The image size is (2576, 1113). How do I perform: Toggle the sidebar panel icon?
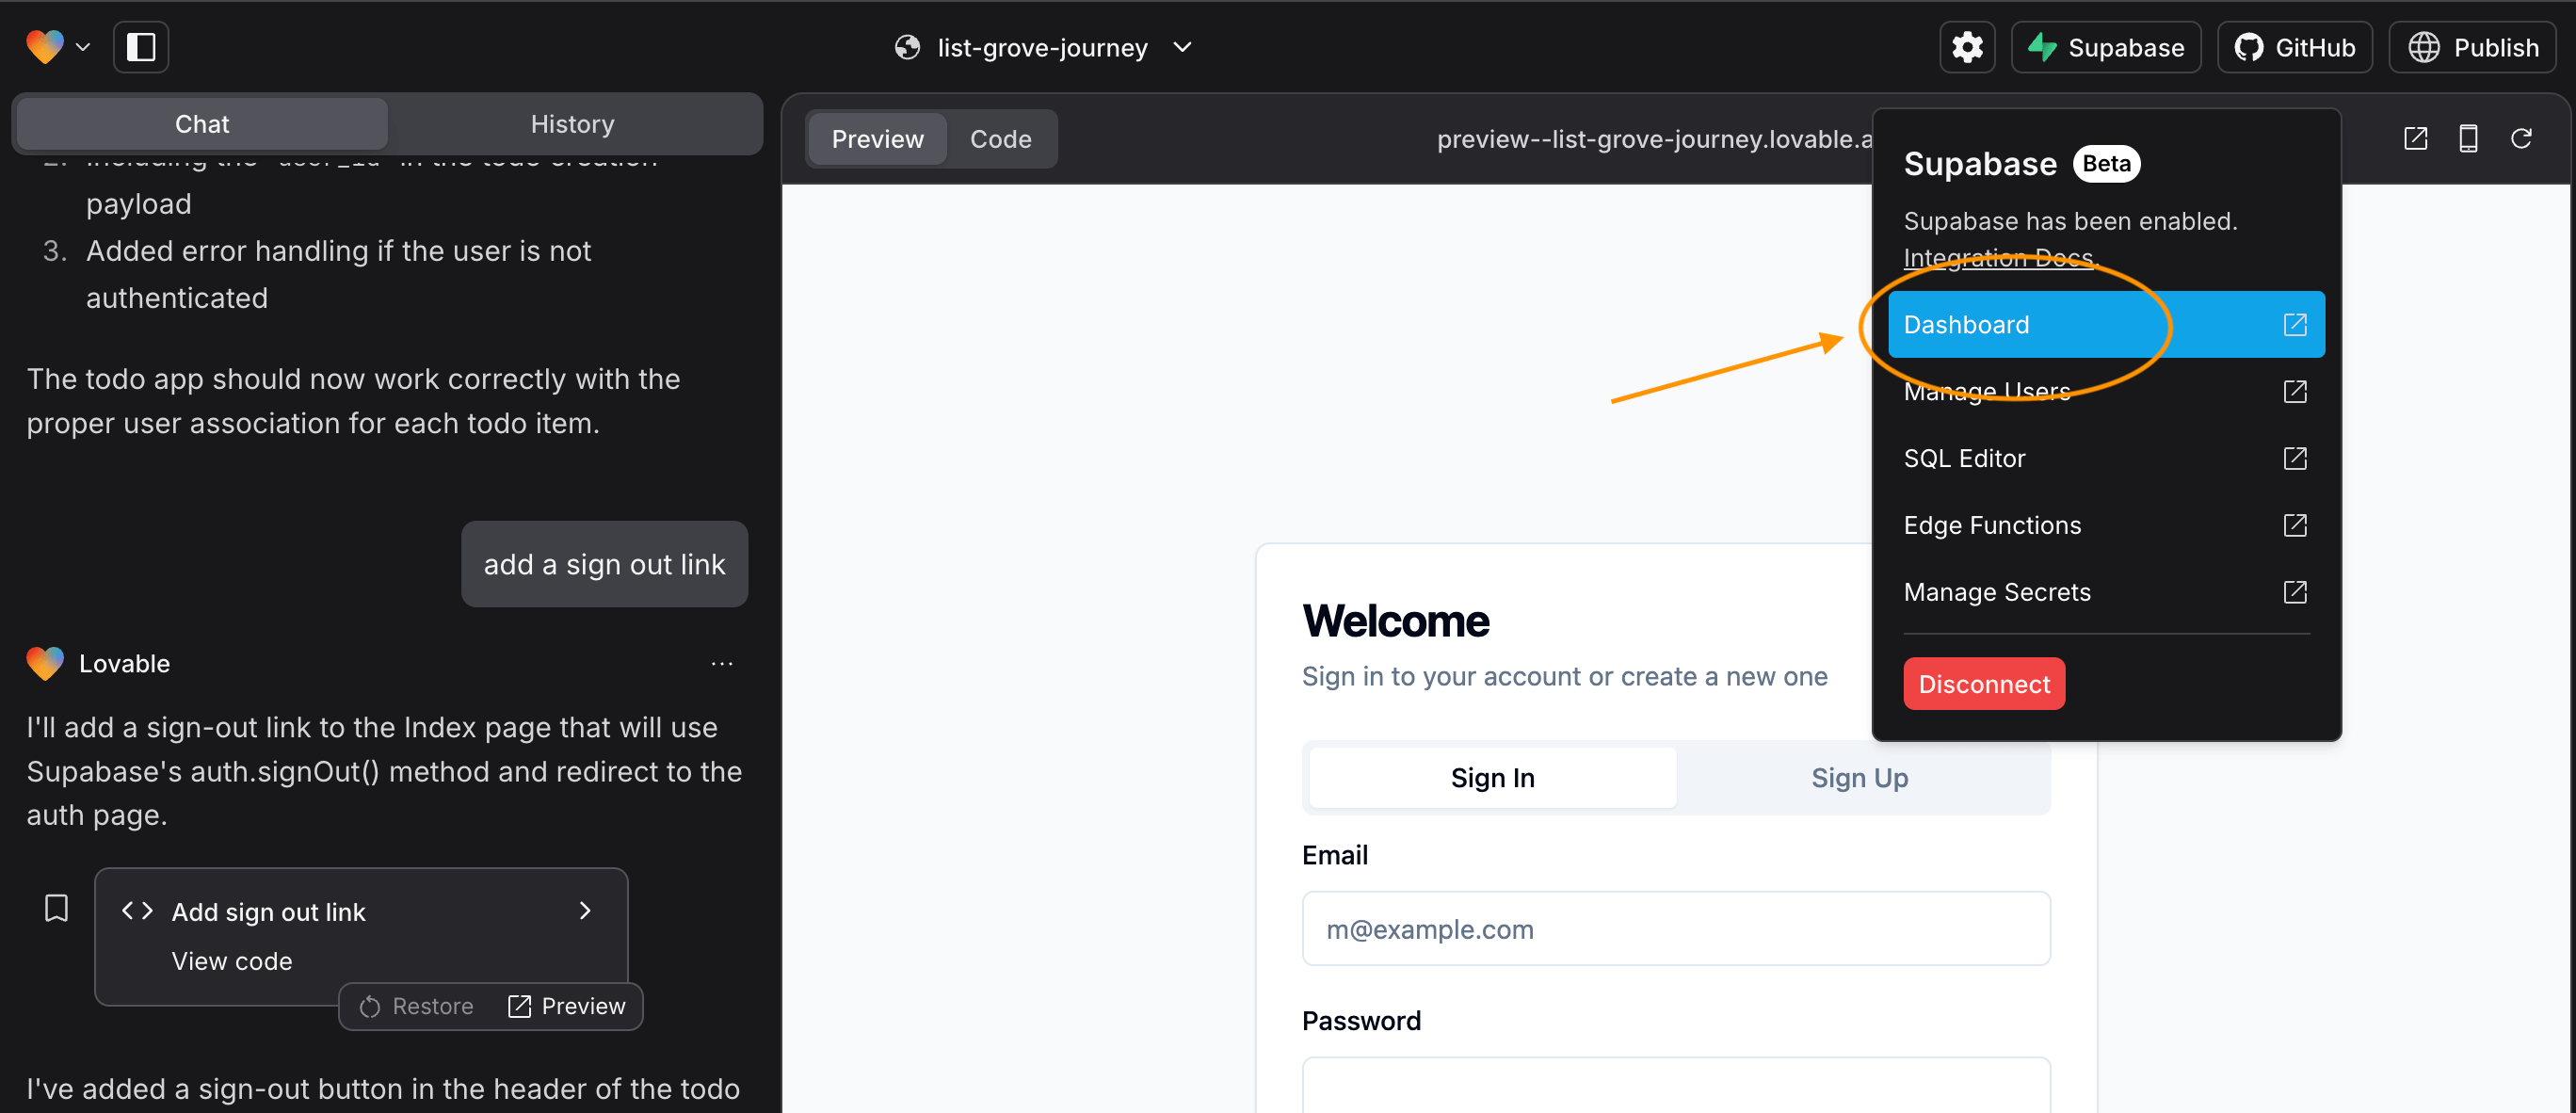[141, 47]
